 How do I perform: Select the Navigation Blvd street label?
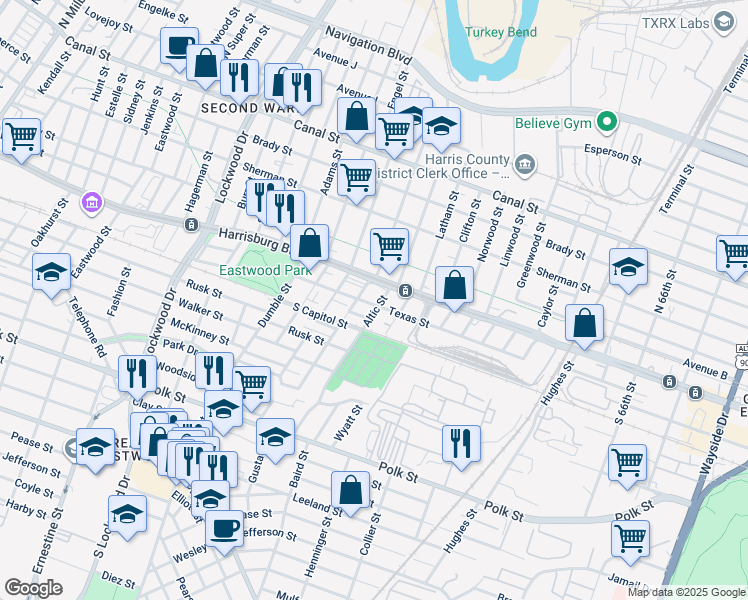click(369, 45)
